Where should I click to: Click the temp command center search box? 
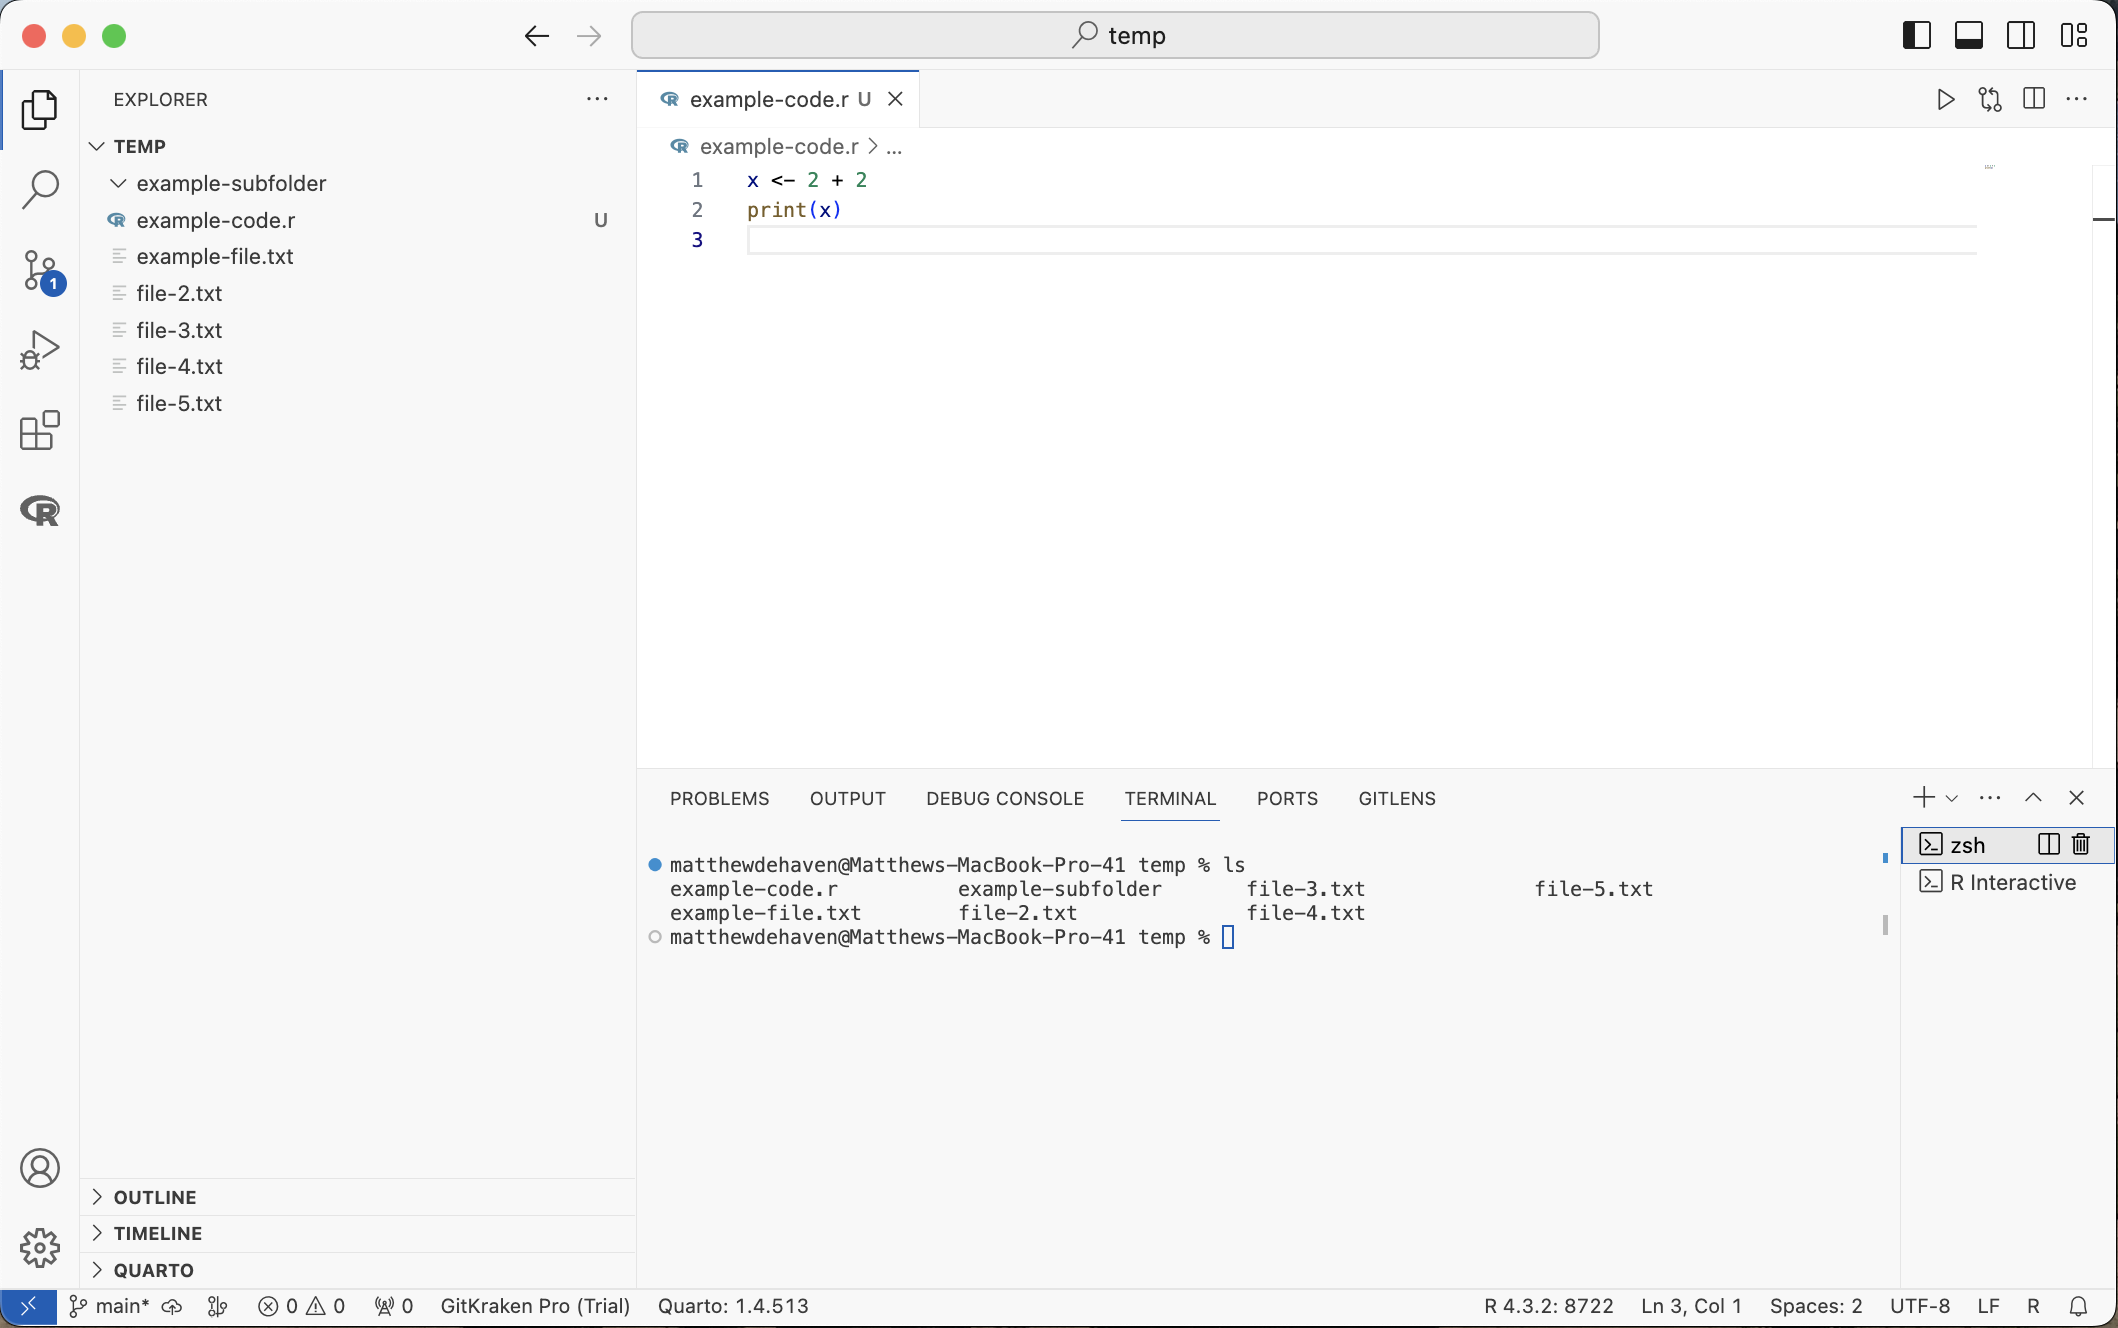click(x=1115, y=36)
